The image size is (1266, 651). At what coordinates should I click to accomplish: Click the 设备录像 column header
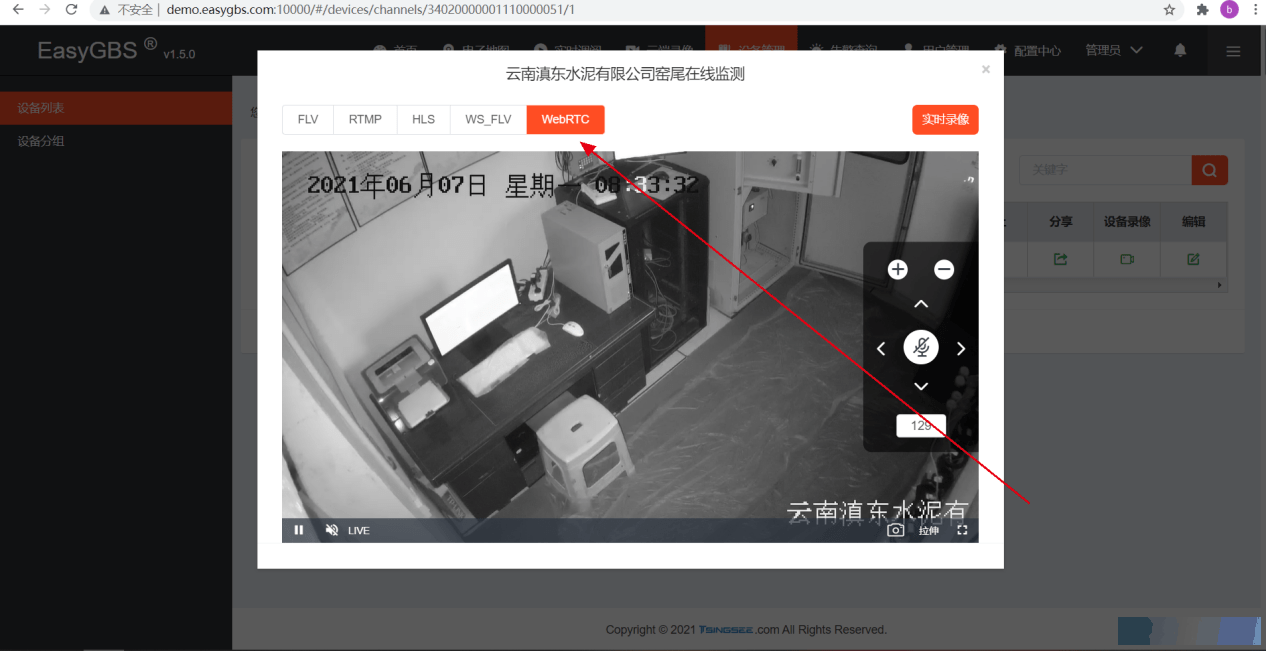point(1127,222)
